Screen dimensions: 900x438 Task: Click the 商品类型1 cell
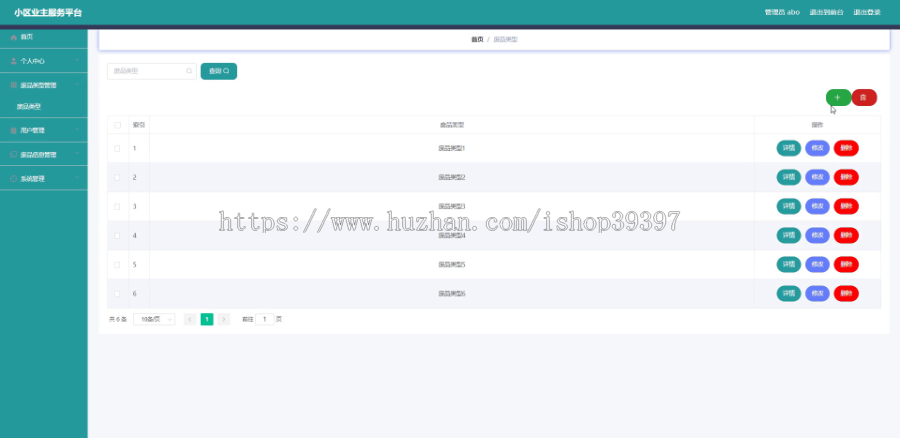tap(452, 148)
